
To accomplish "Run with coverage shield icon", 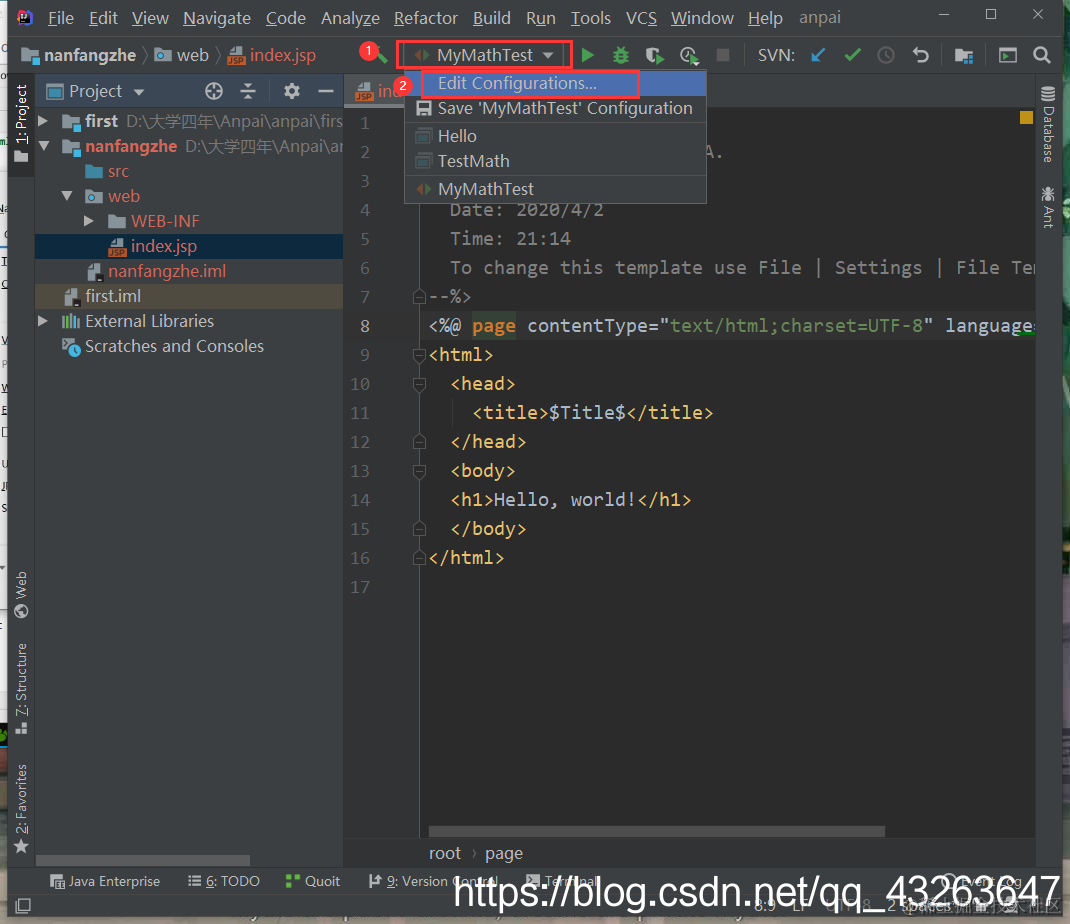I will coord(654,55).
